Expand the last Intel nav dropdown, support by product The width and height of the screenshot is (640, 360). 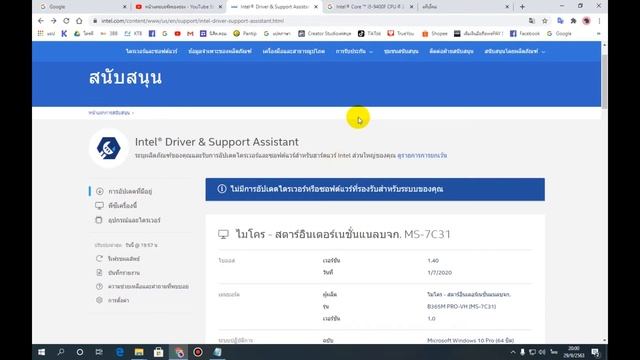(514, 51)
